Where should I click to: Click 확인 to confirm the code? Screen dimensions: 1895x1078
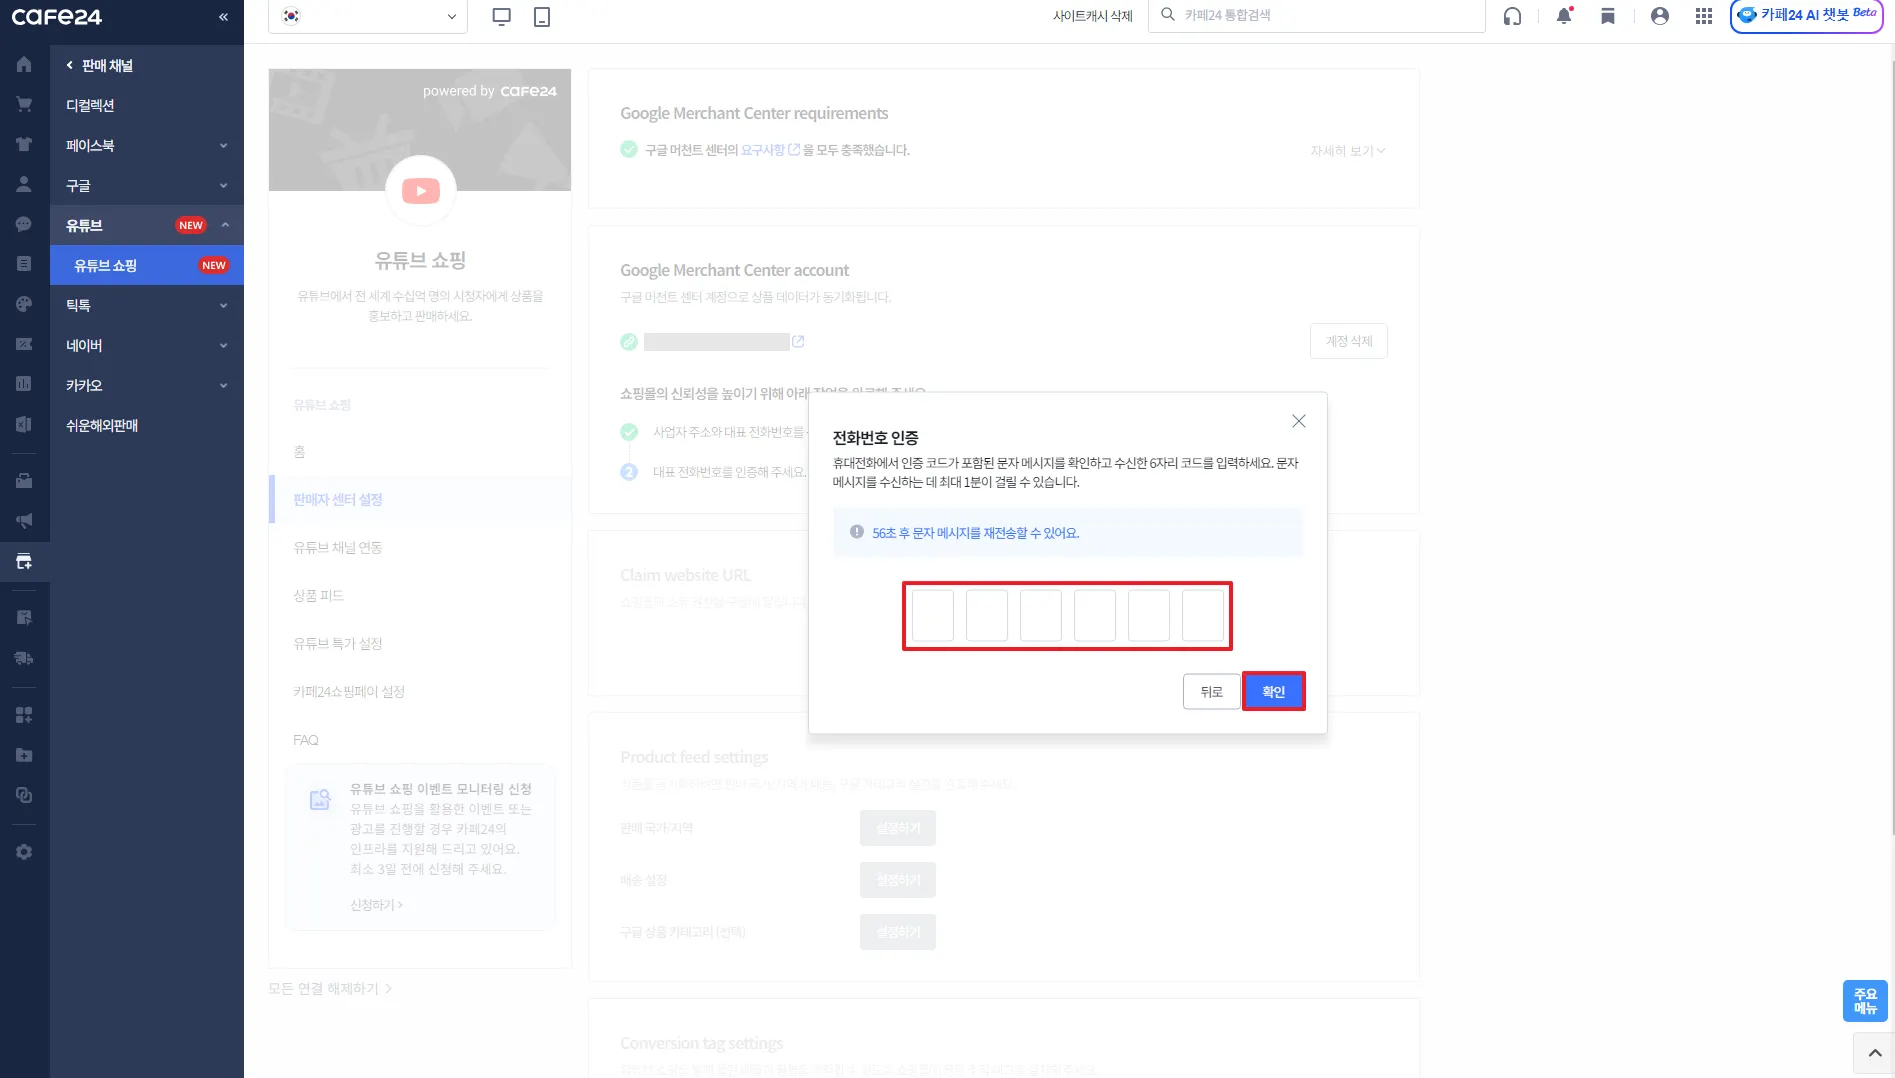tap(1273, 691)
